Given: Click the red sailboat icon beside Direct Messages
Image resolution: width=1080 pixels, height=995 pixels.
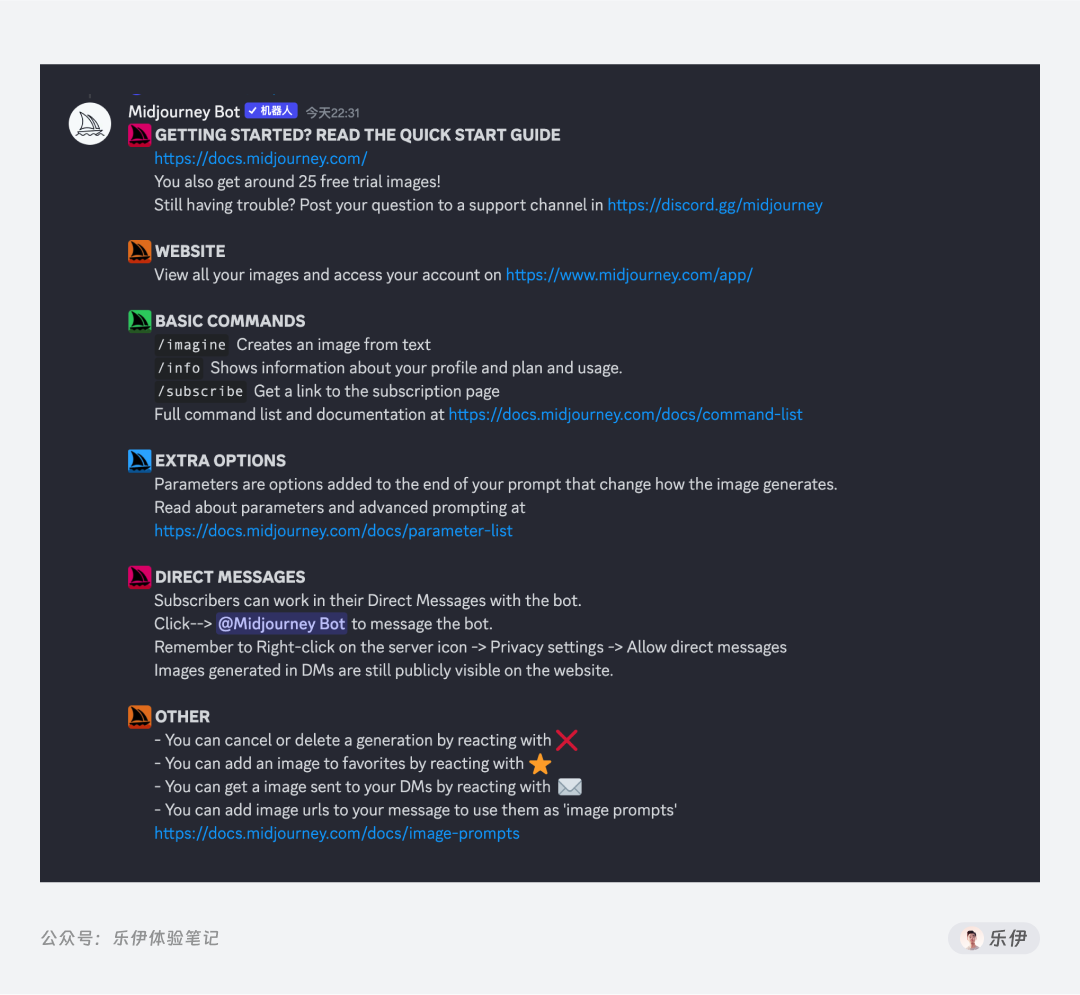Looking at the screenshot, I should pos(139,577).
